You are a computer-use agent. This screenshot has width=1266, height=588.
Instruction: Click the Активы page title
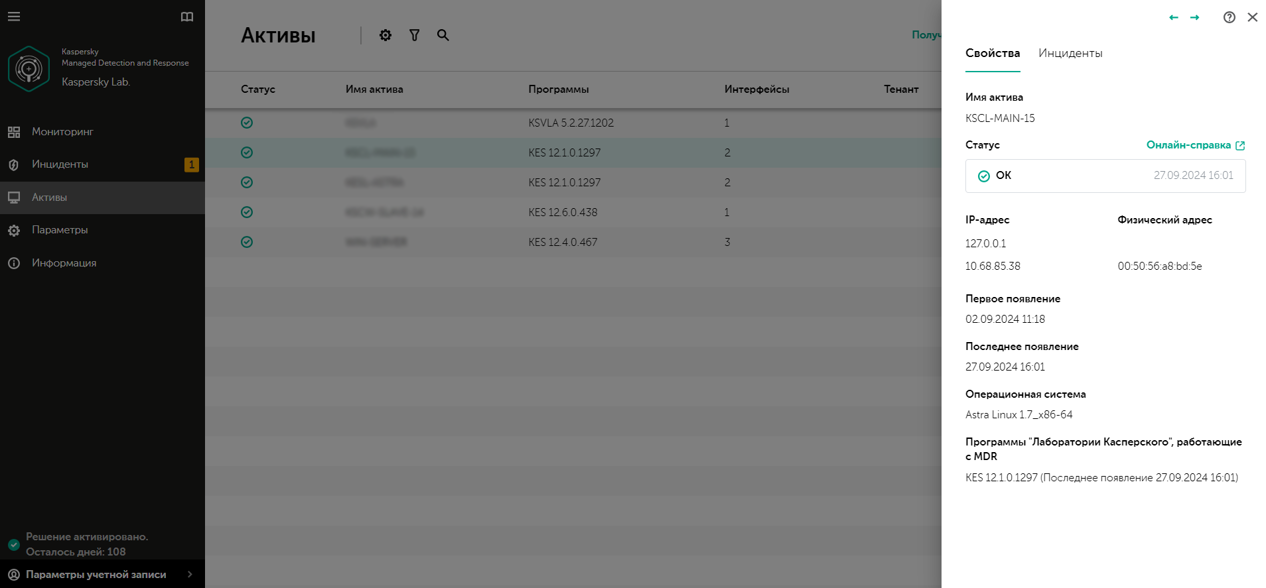tap(278, 36)
